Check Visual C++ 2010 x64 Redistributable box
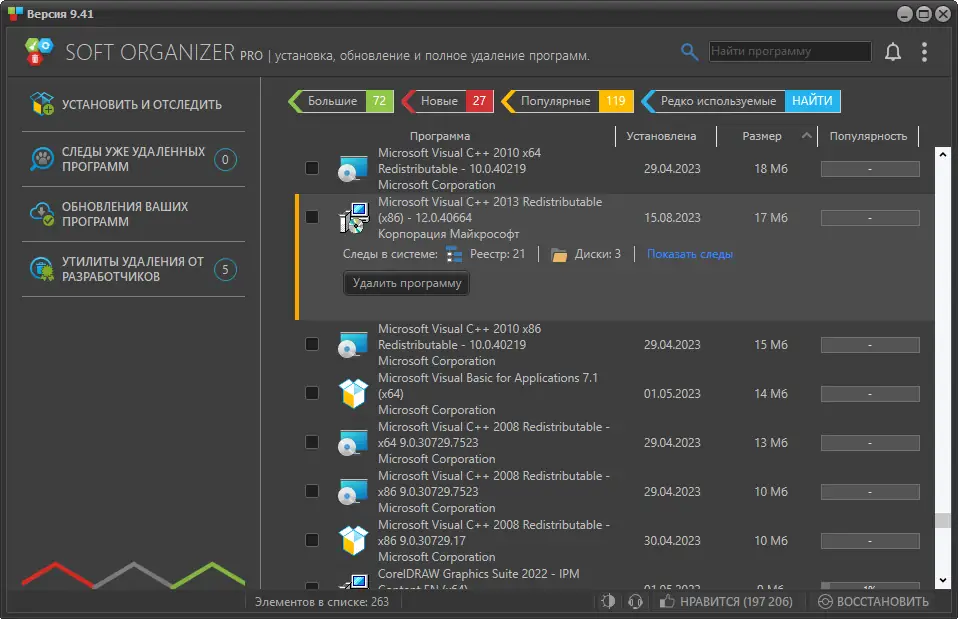The image size is (958, 619). pyautogui.click(x=312, y=168)
